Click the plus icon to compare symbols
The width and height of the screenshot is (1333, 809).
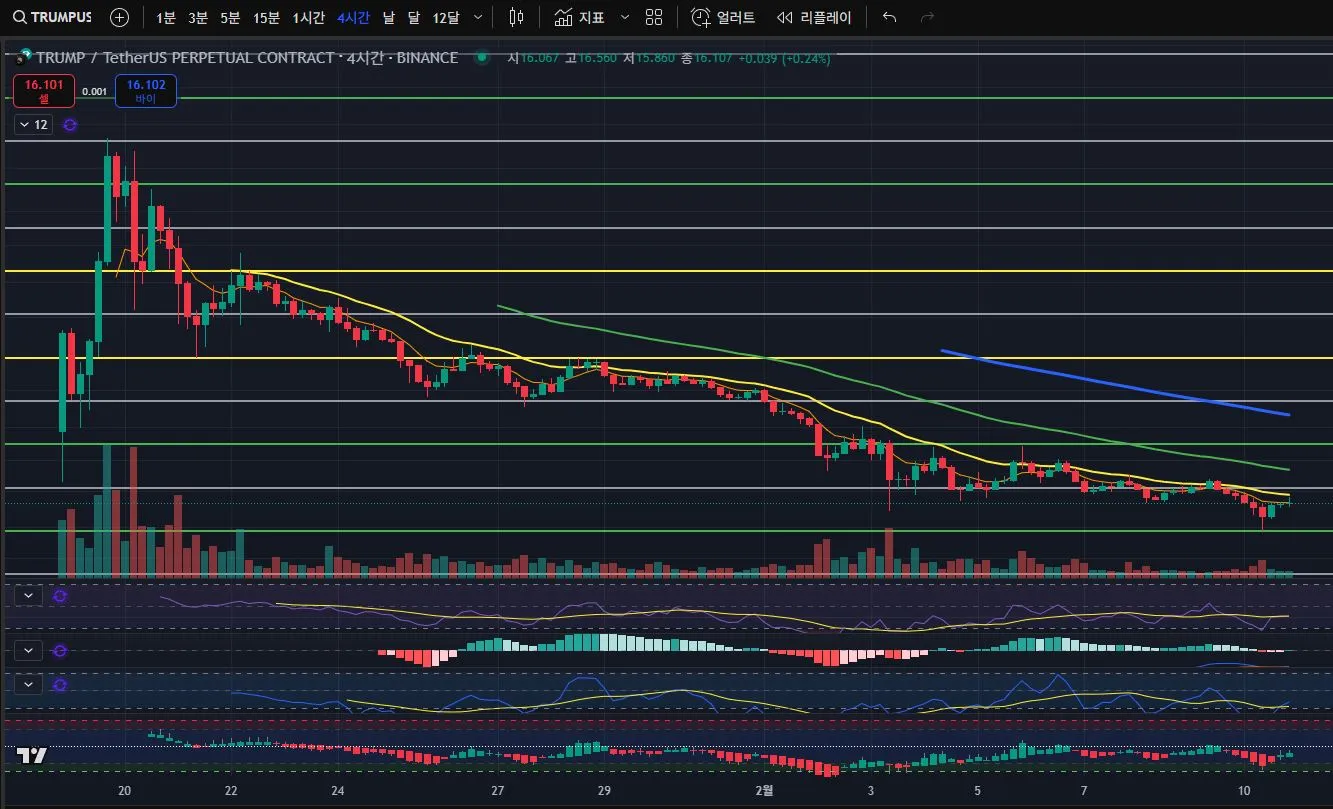point(119,17)
